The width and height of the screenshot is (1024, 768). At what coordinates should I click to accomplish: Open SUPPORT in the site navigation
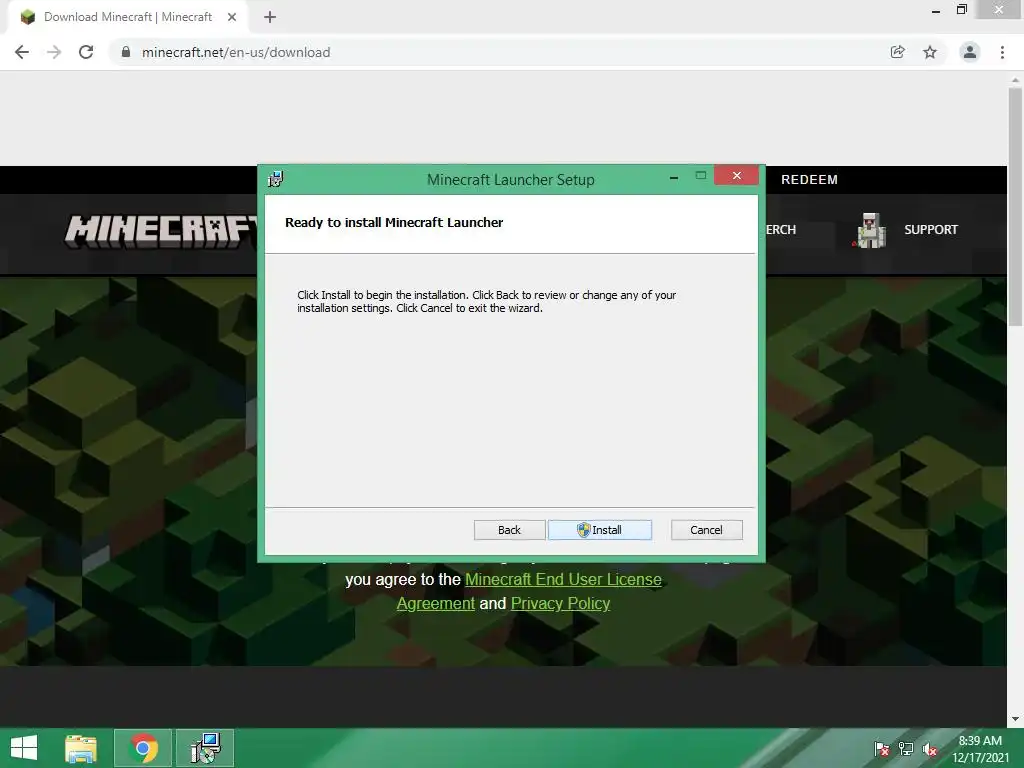coord(931,230)
